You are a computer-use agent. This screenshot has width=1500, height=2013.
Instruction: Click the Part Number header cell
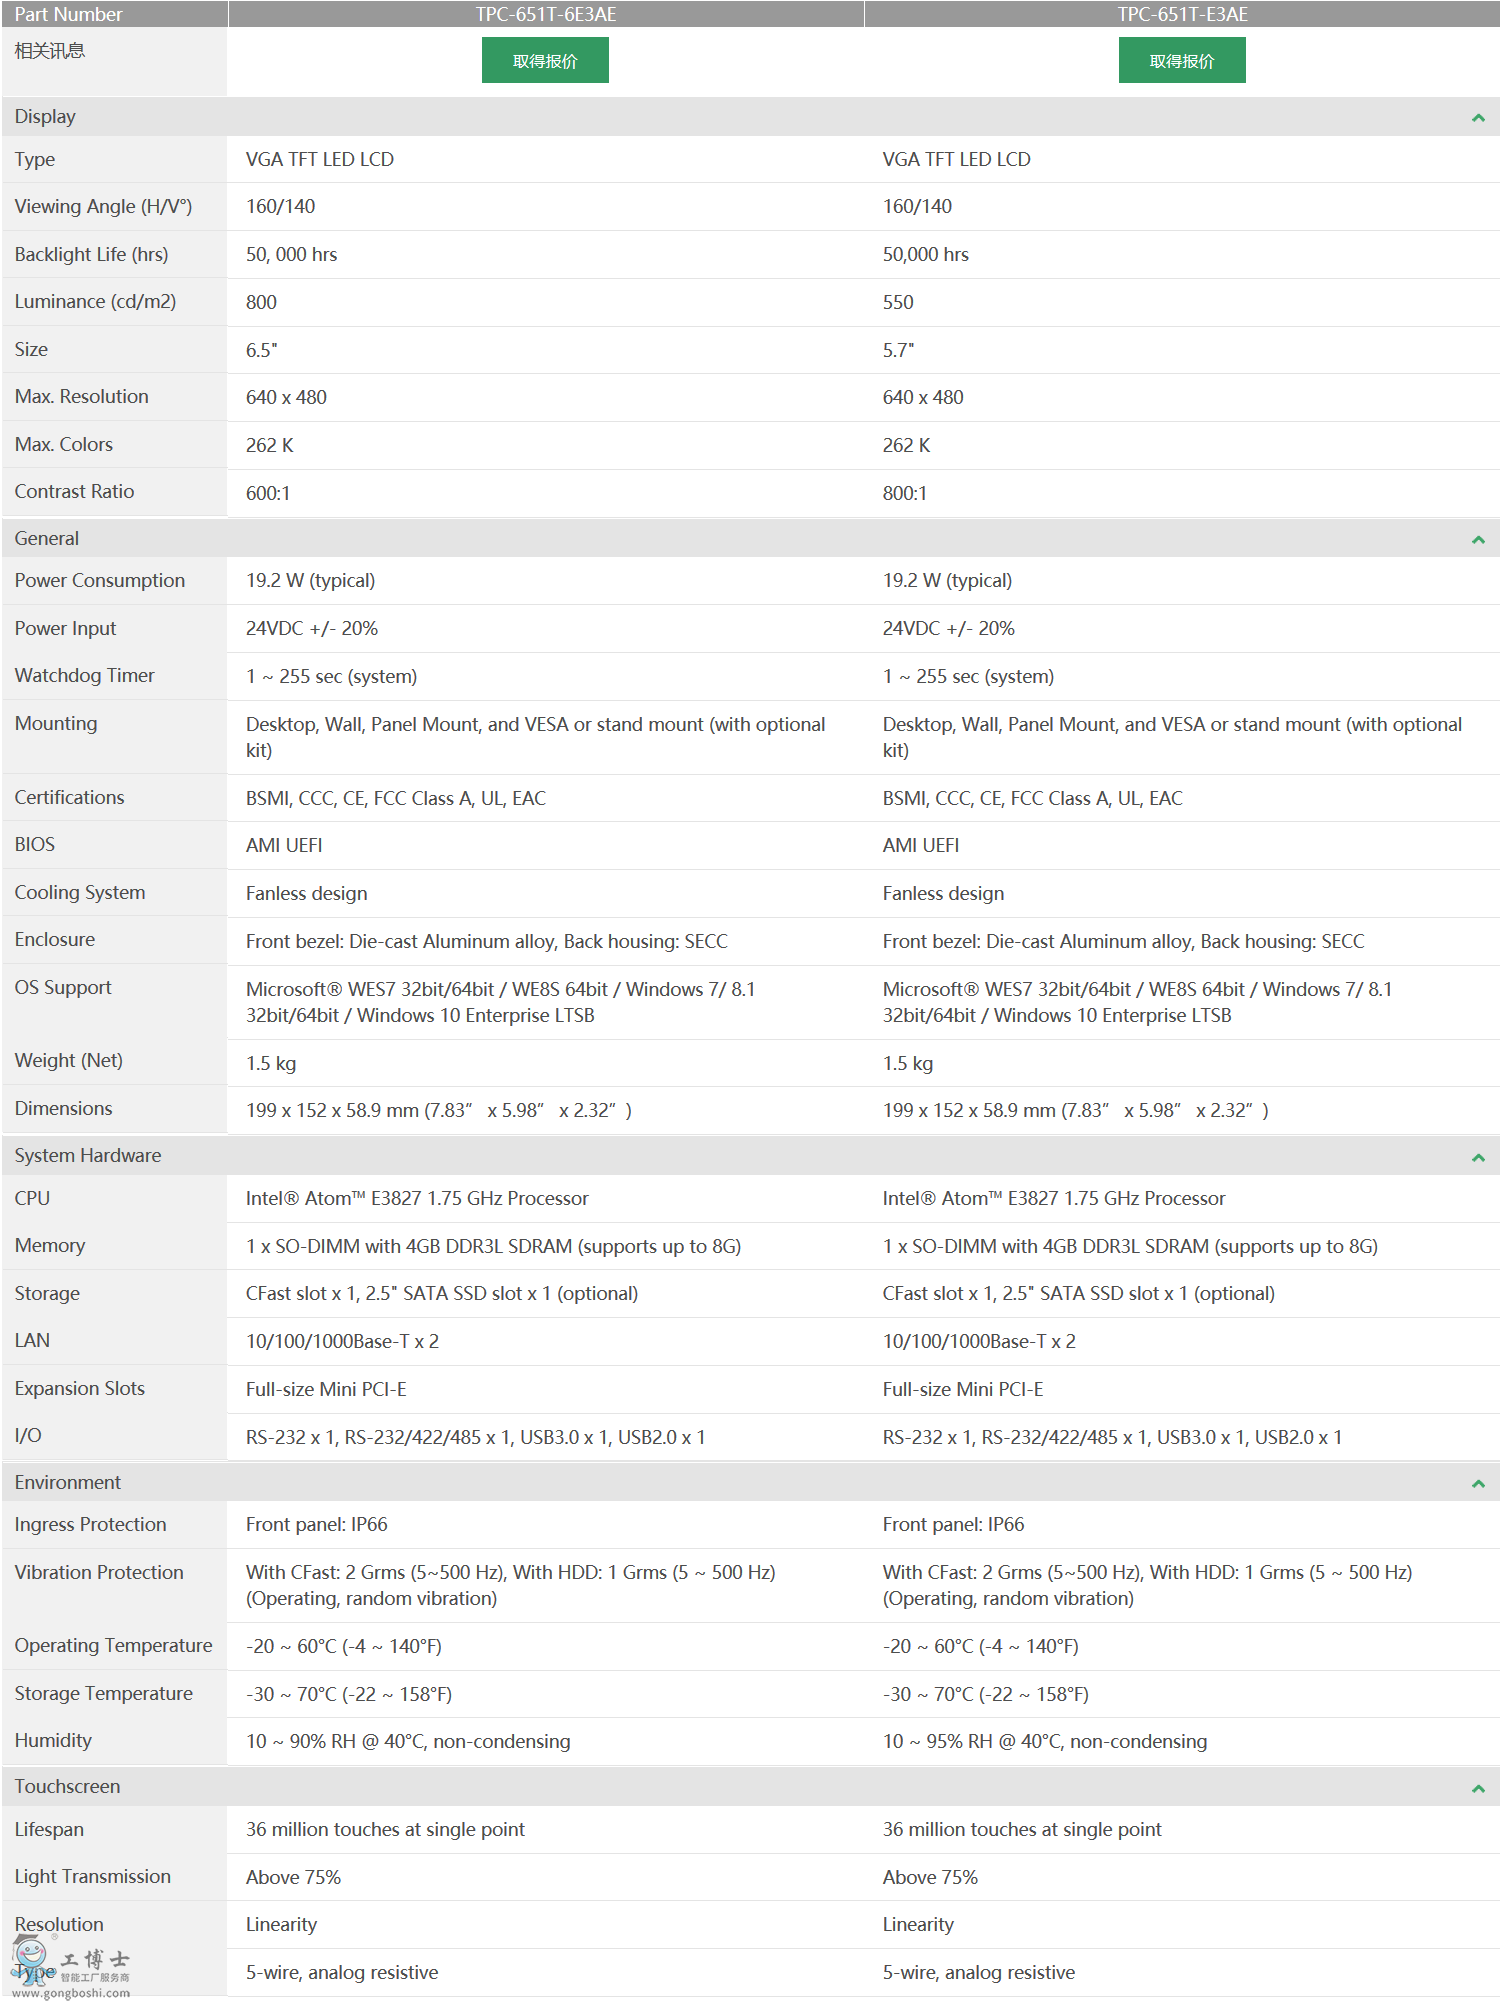(x=68, y=14)
